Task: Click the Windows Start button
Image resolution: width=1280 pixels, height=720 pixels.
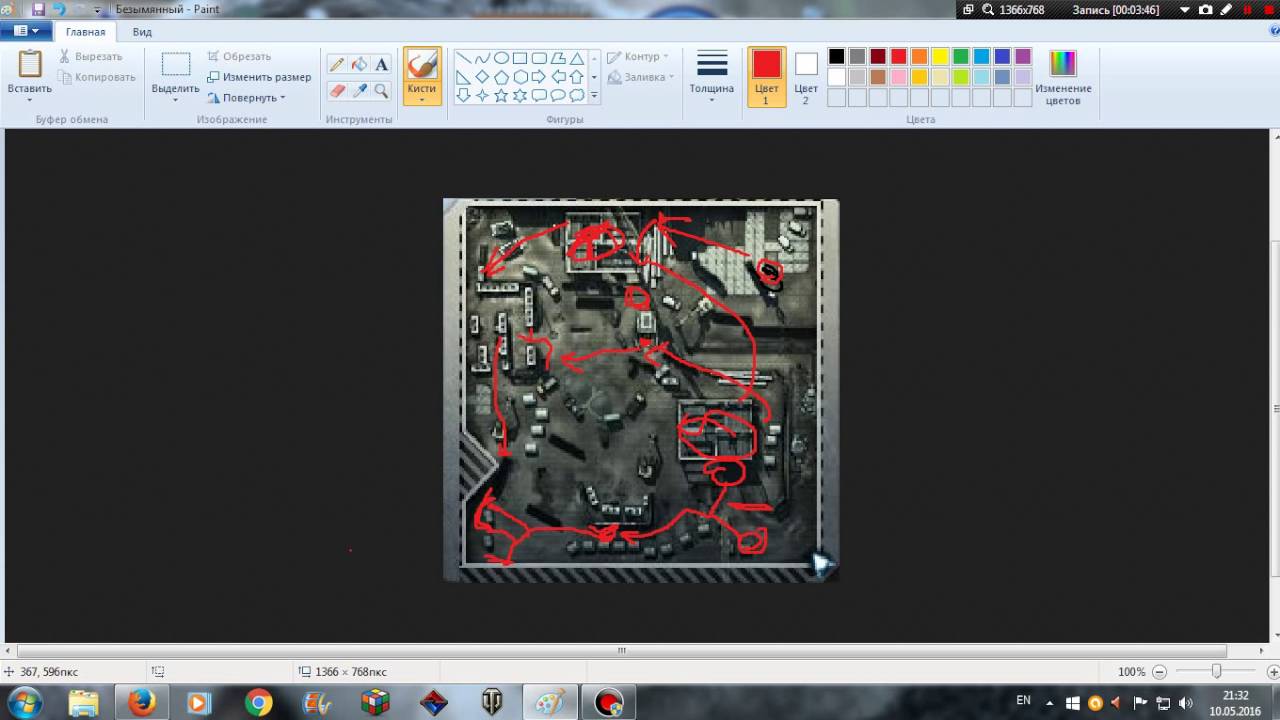Action: tap(24, 703)
